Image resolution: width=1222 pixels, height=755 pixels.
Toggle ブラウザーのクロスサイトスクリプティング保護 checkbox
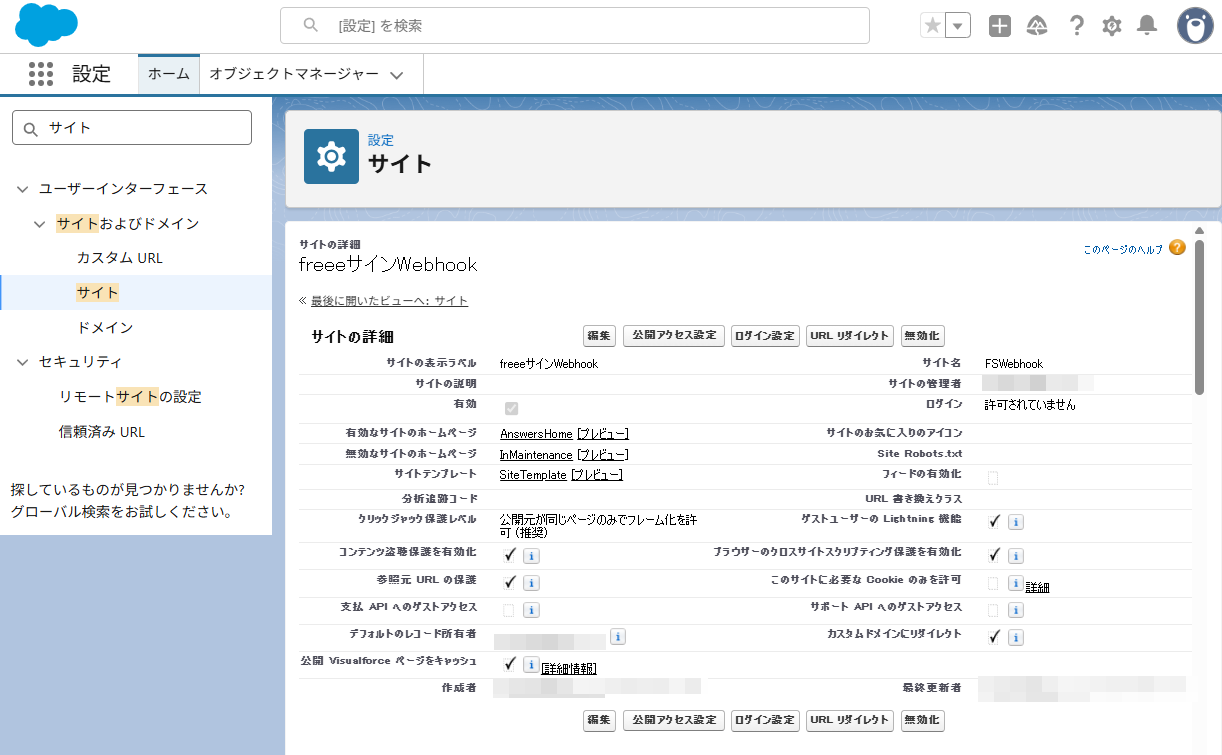pyautogui.click(x=994, y=554)
